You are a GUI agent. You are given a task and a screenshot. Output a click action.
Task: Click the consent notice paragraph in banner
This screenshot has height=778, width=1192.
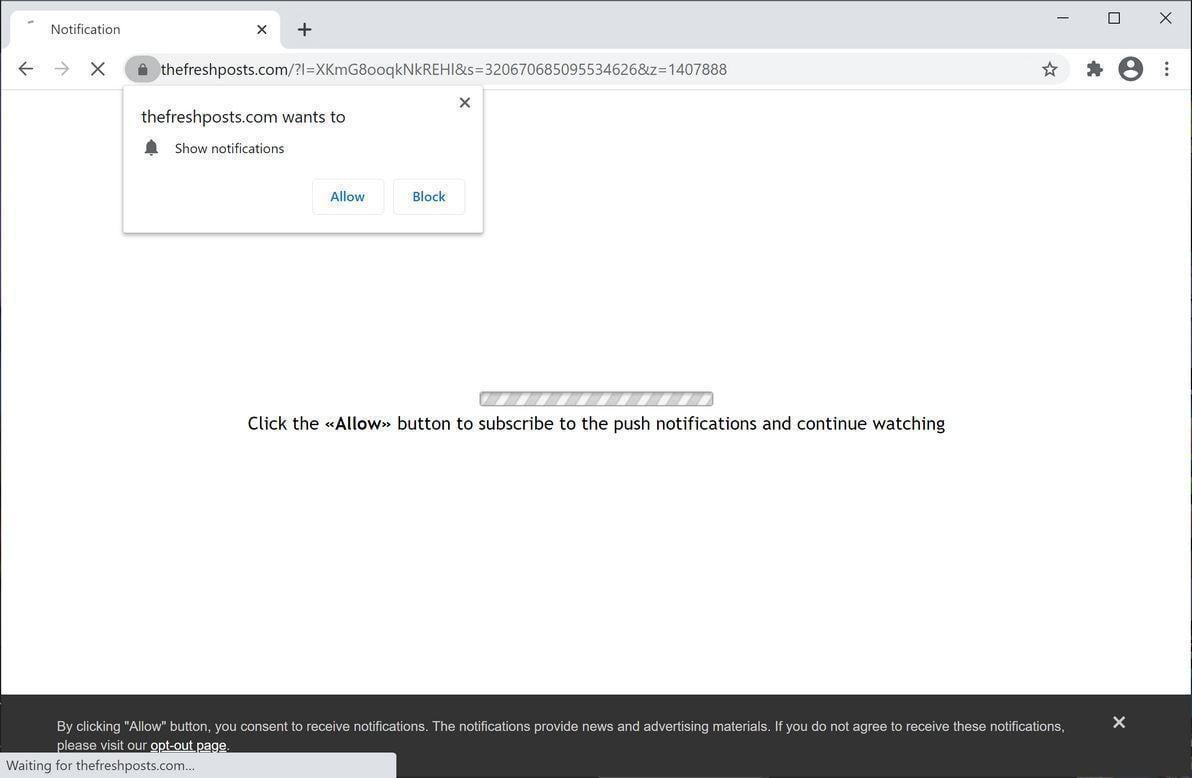point(560,735)
